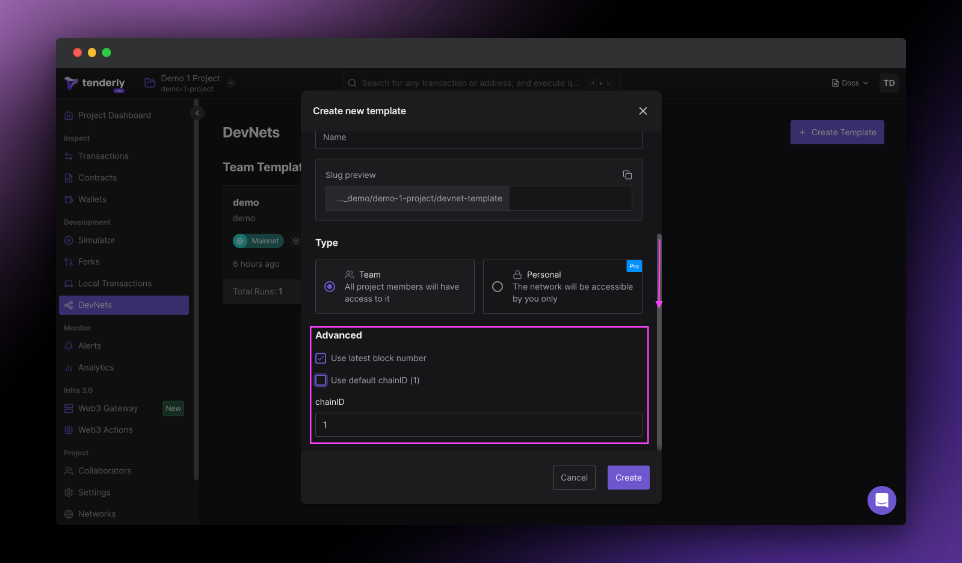Close the Create new template dialog
The width and height of the screenshot is (962, 563).
[643, 111]
